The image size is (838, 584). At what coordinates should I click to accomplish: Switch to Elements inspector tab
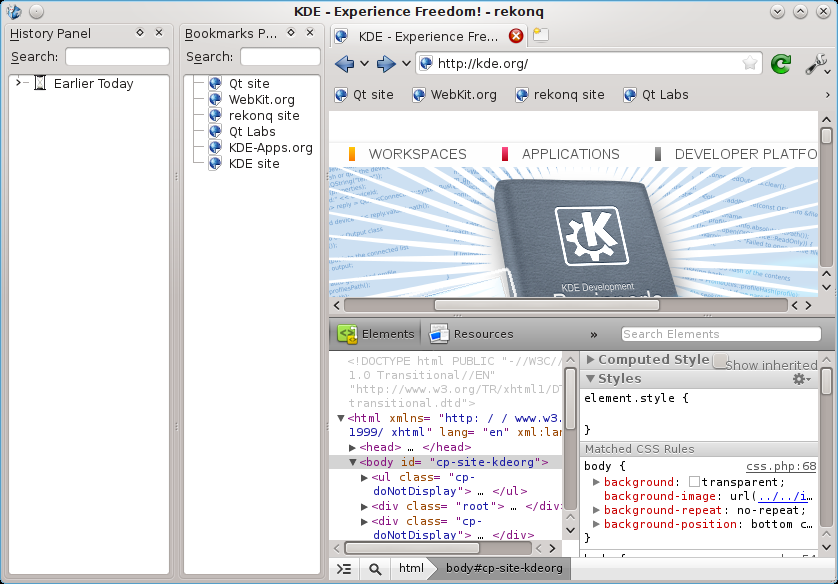pos(376,334)
